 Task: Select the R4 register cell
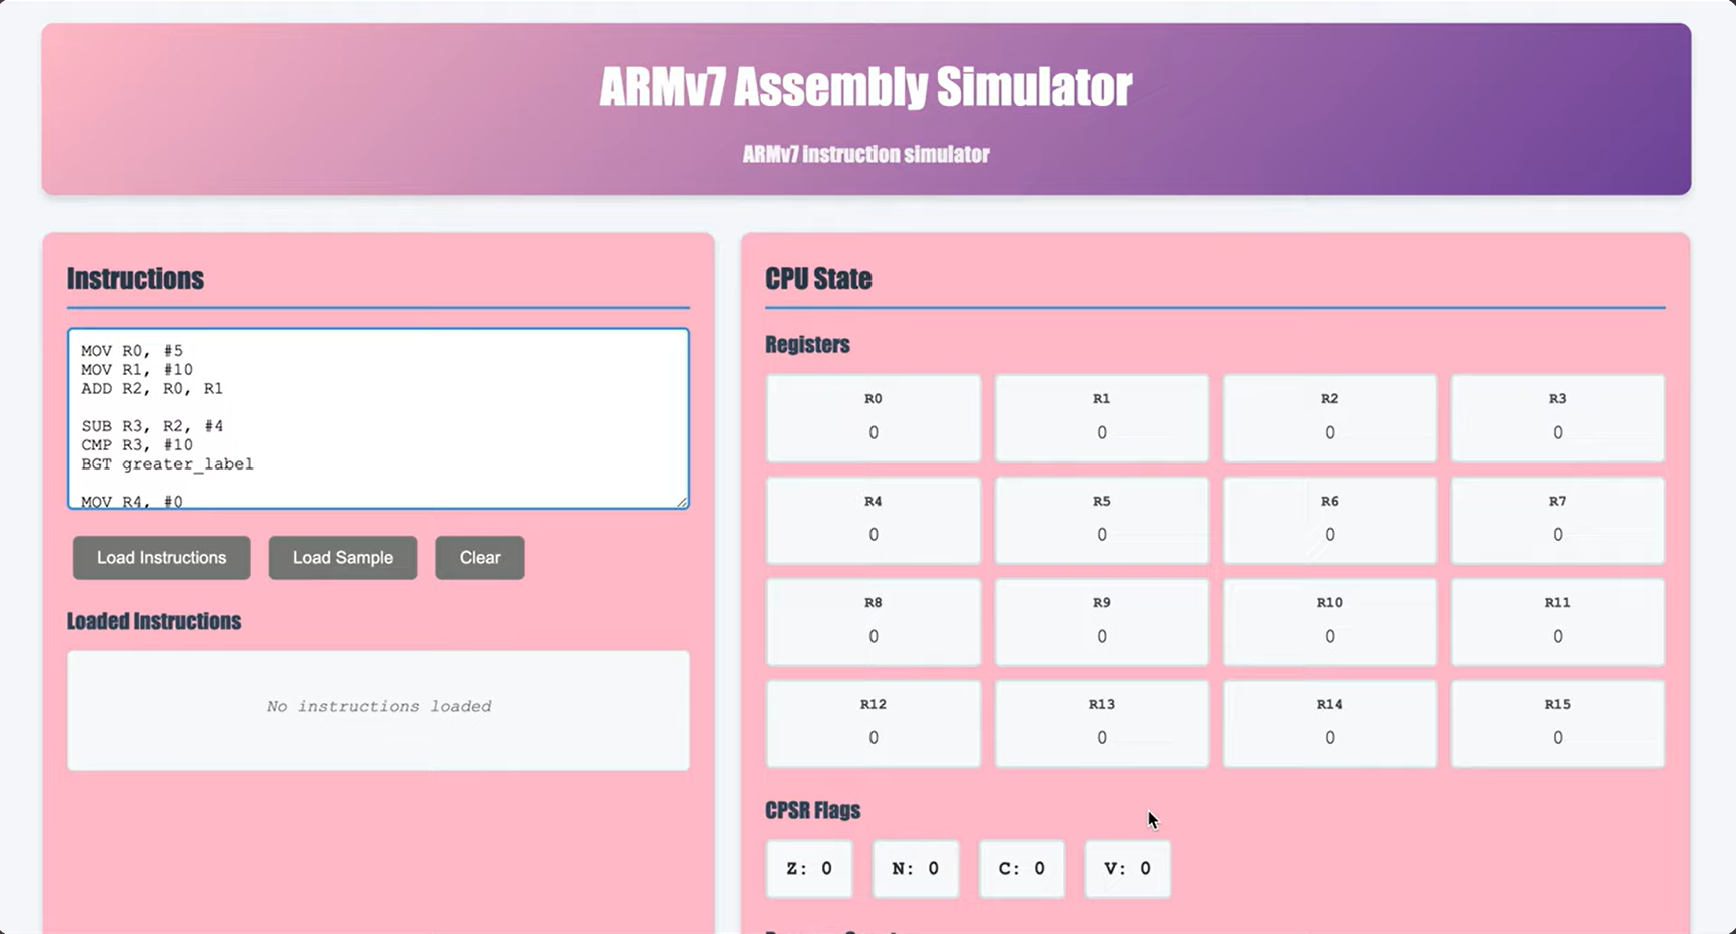point(873,520)
